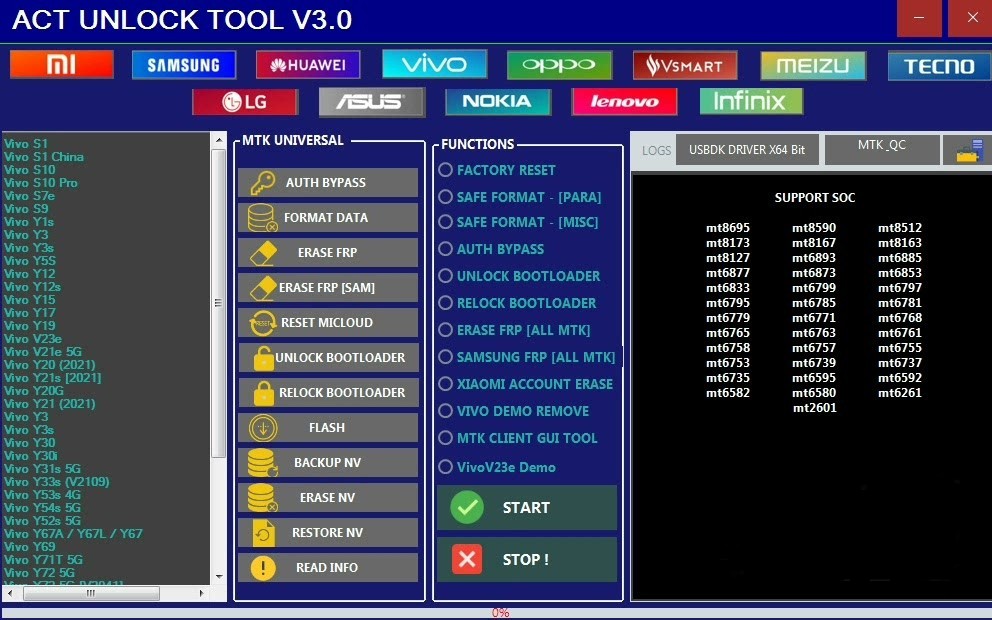Click the exclamation icon on Read Info

pyautogui.click(x=263, y=568)
